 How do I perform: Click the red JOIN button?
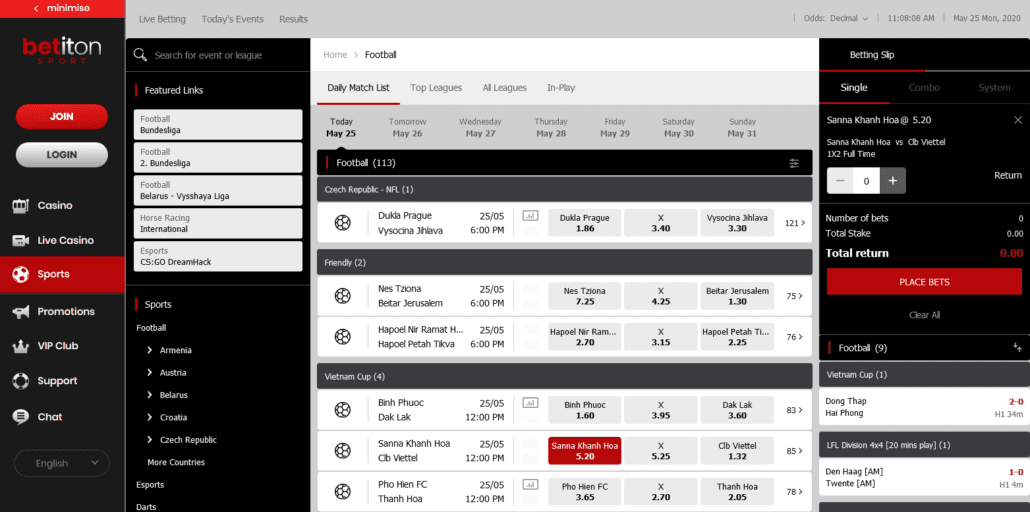pos(62,117)
